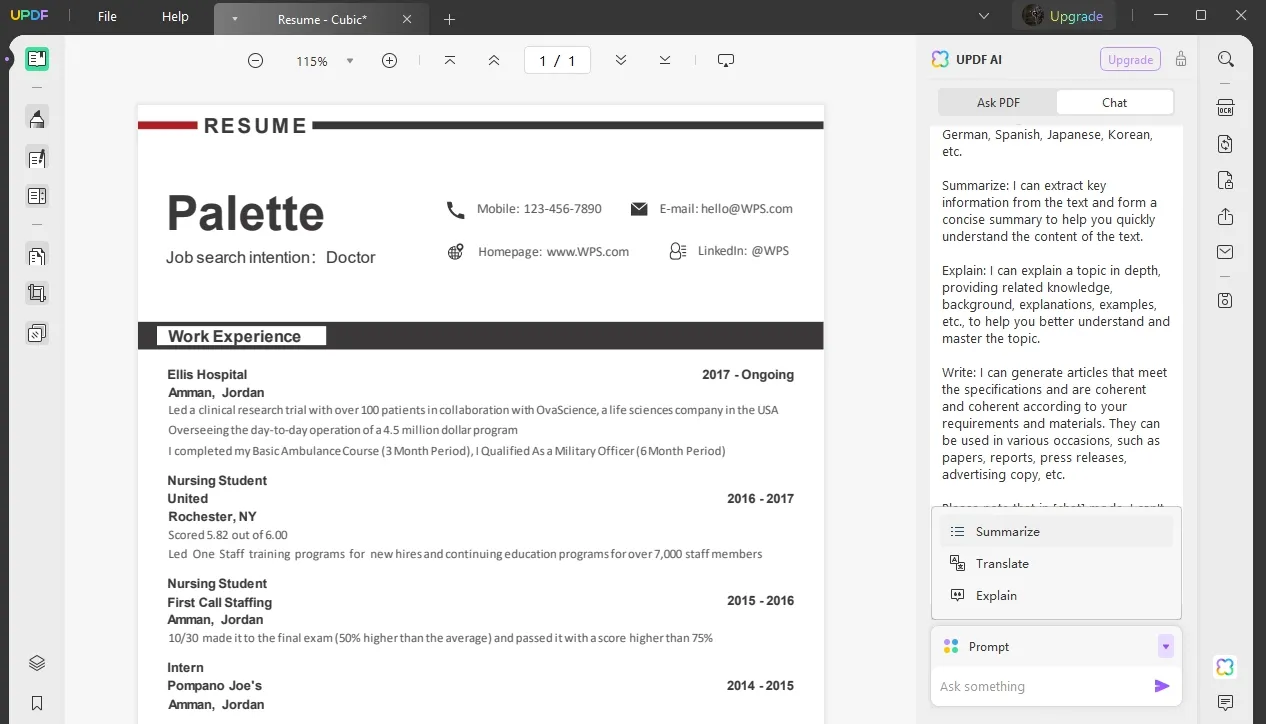Open the Convert PDF tool
The width and height of the screenshot is (1266, 724).
[x=1225, y=144]
